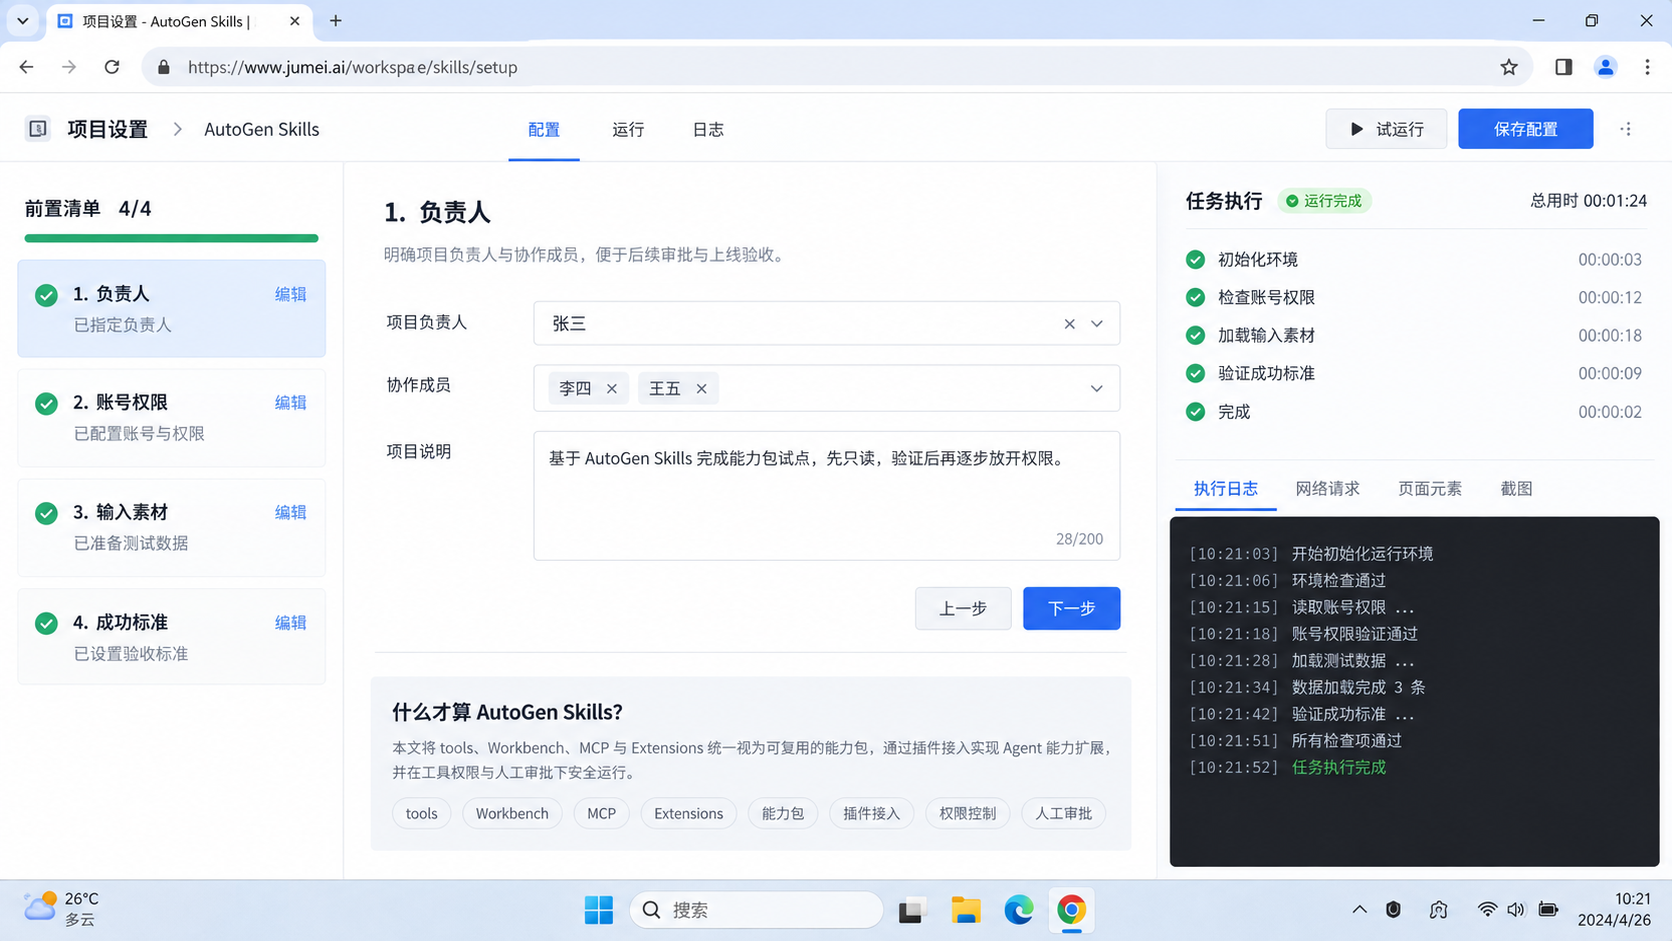Show hidden system tray icons
This screenshot has height=941, width=1672.
[x=1359, y=909]
